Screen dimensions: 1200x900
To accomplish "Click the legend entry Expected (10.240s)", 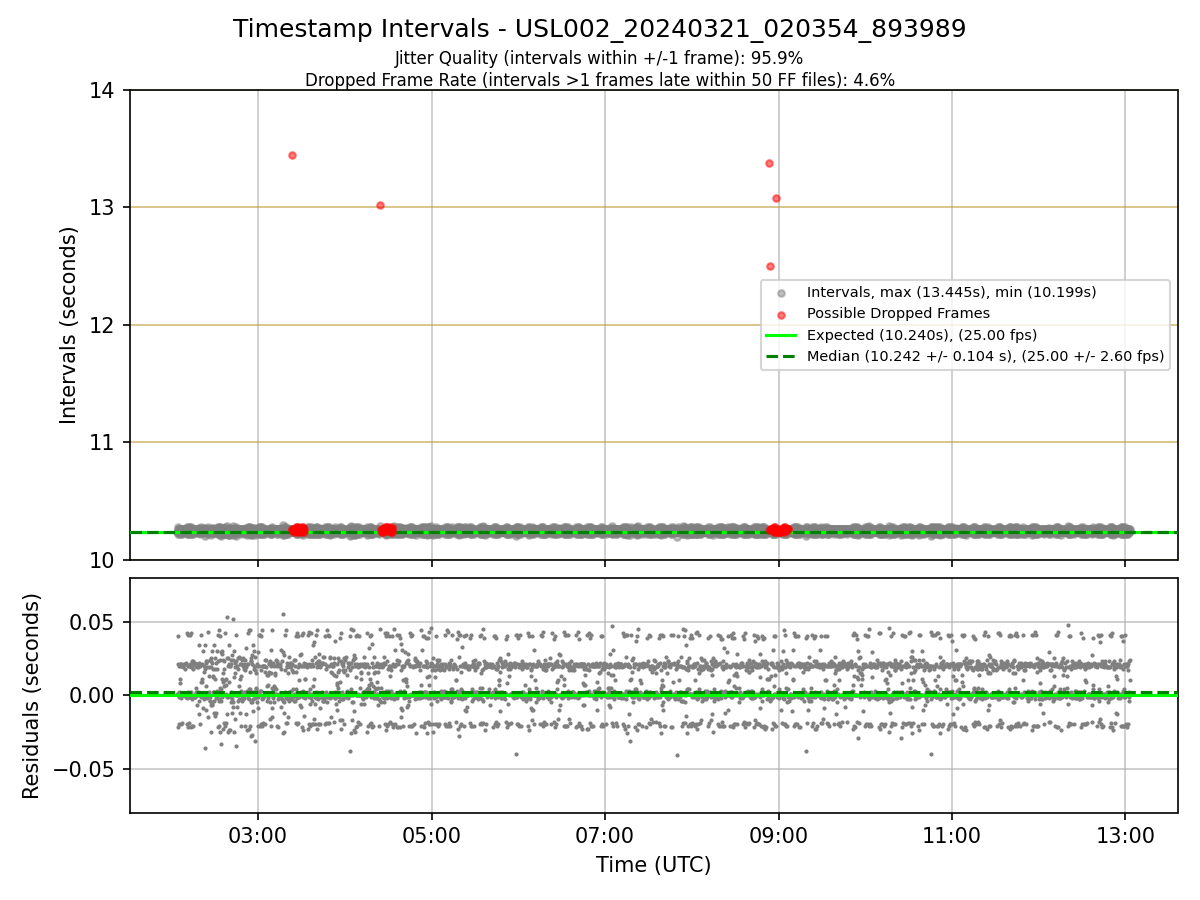I will click(921, 335).
